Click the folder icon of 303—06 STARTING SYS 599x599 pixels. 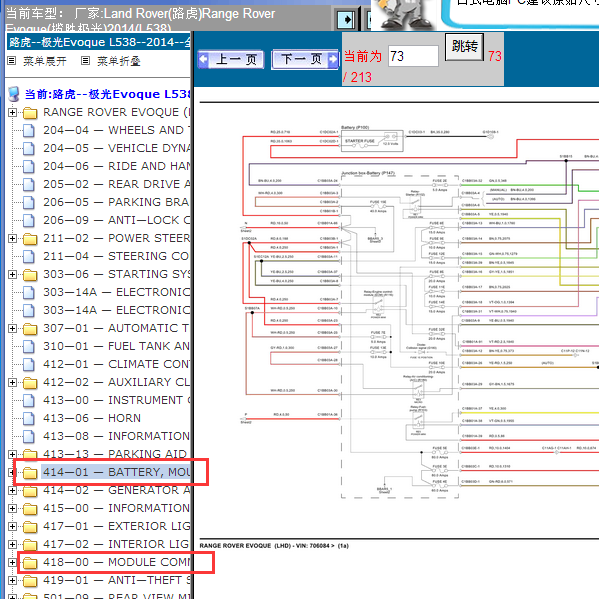pos(30,275)
